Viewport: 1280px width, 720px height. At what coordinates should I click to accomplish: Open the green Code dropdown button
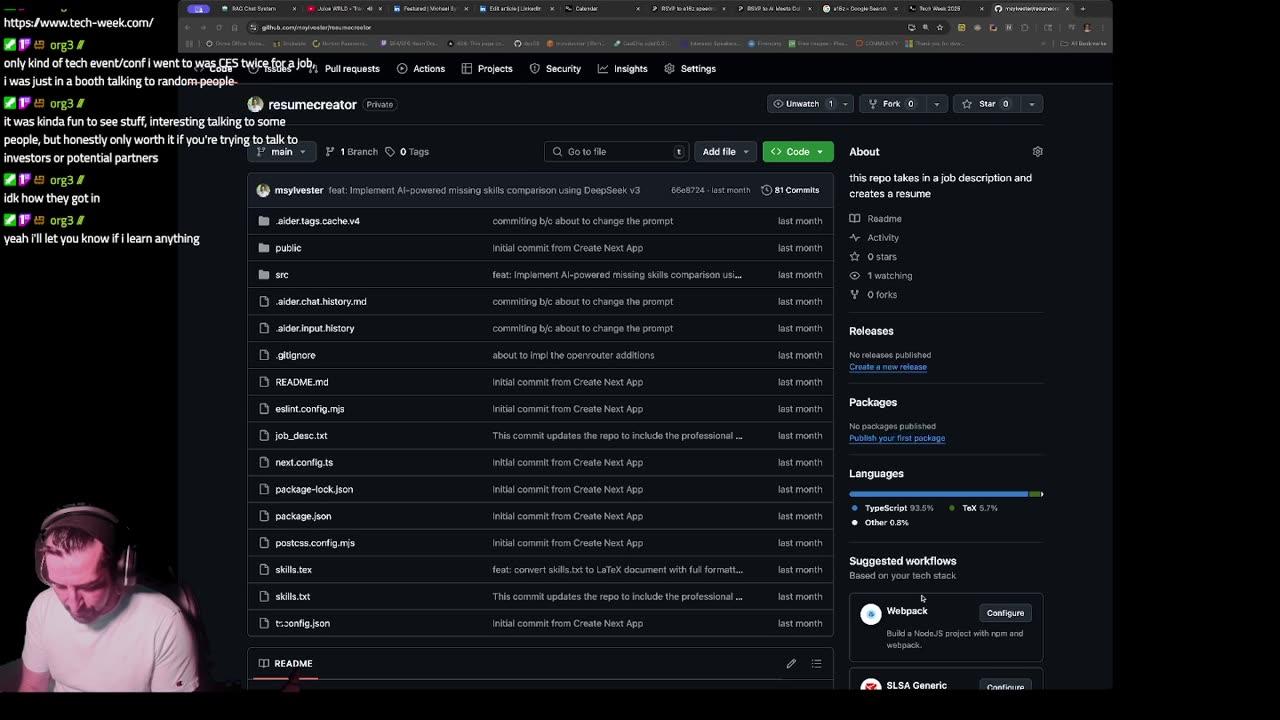pos(798,152)
